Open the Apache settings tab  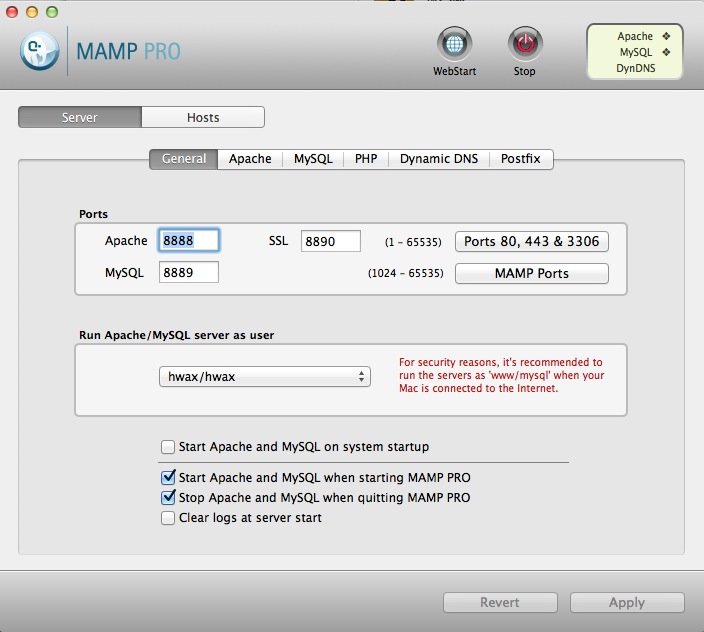pyautogui.click(x=250, y=159)
